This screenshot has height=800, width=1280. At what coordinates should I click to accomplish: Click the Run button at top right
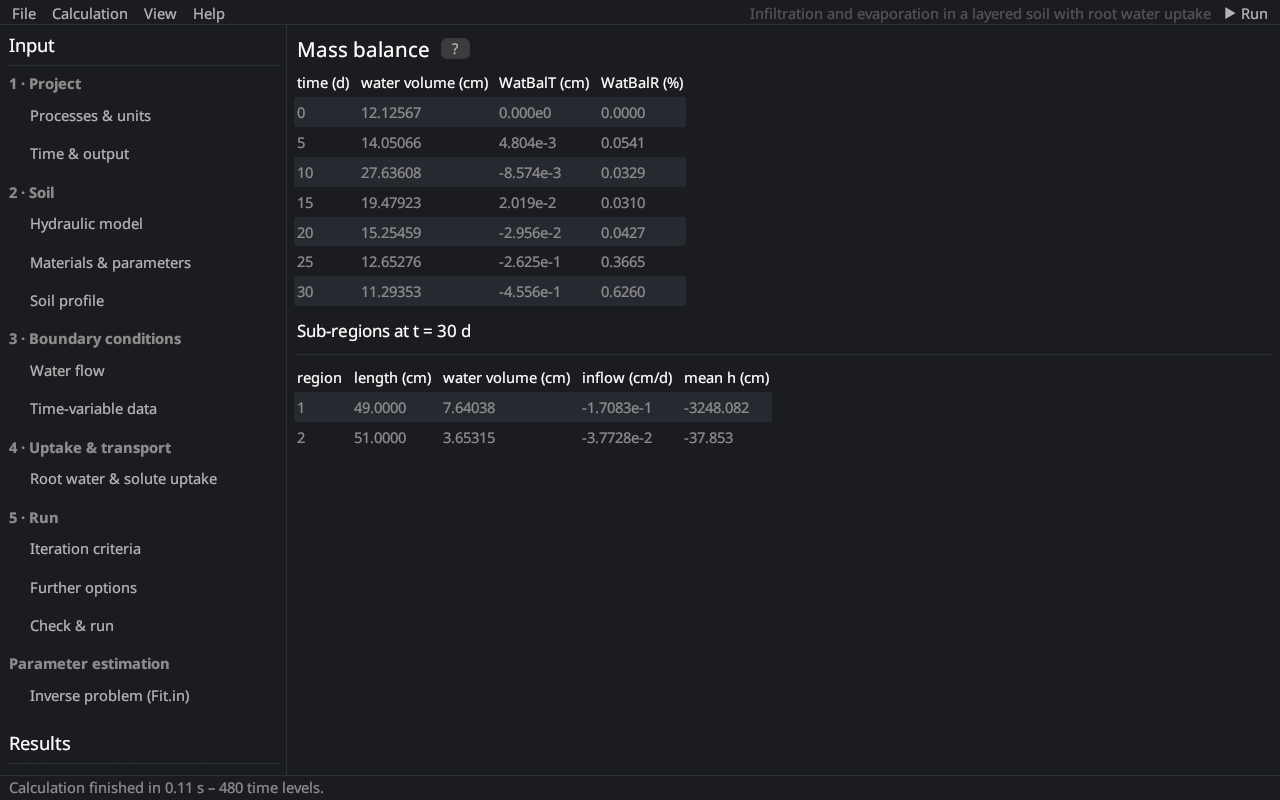tap(1246, 13)
